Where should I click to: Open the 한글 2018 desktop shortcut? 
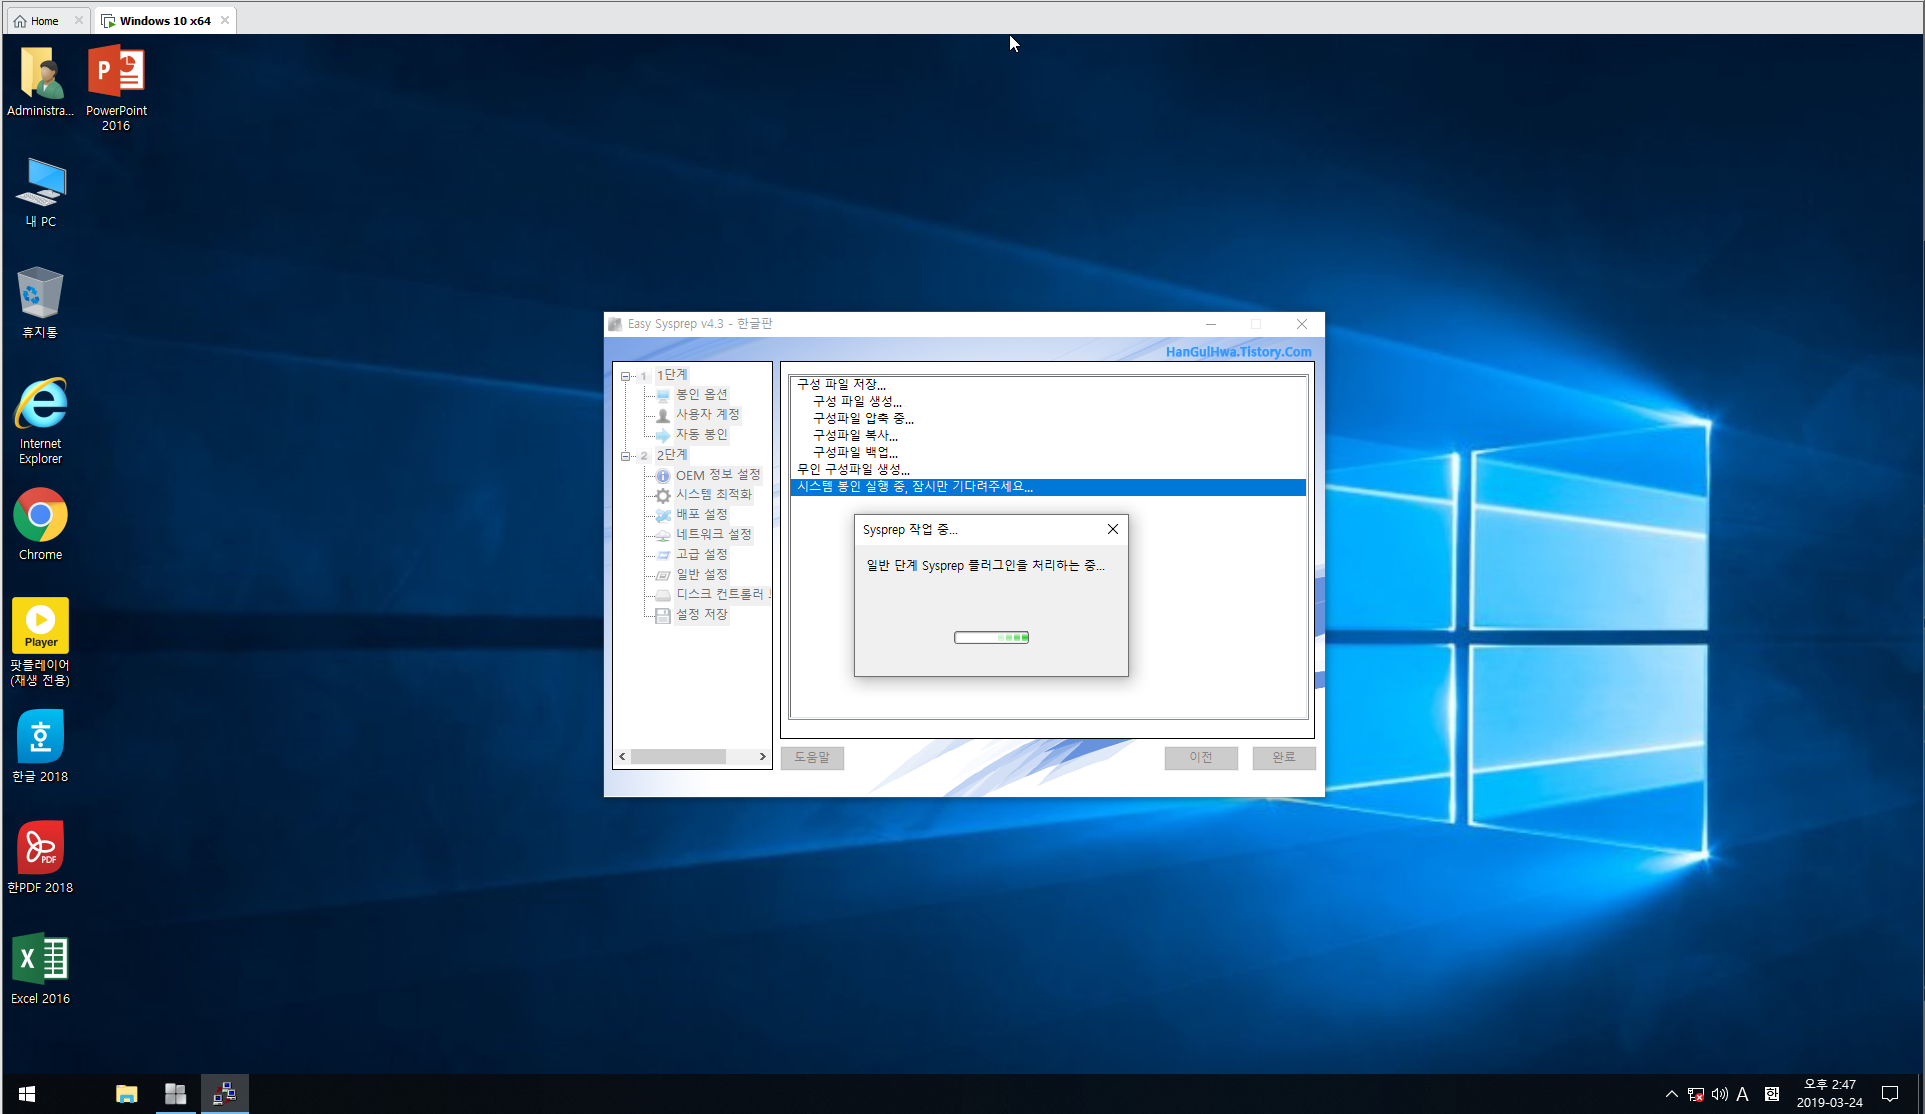click(x=40, y=746)
